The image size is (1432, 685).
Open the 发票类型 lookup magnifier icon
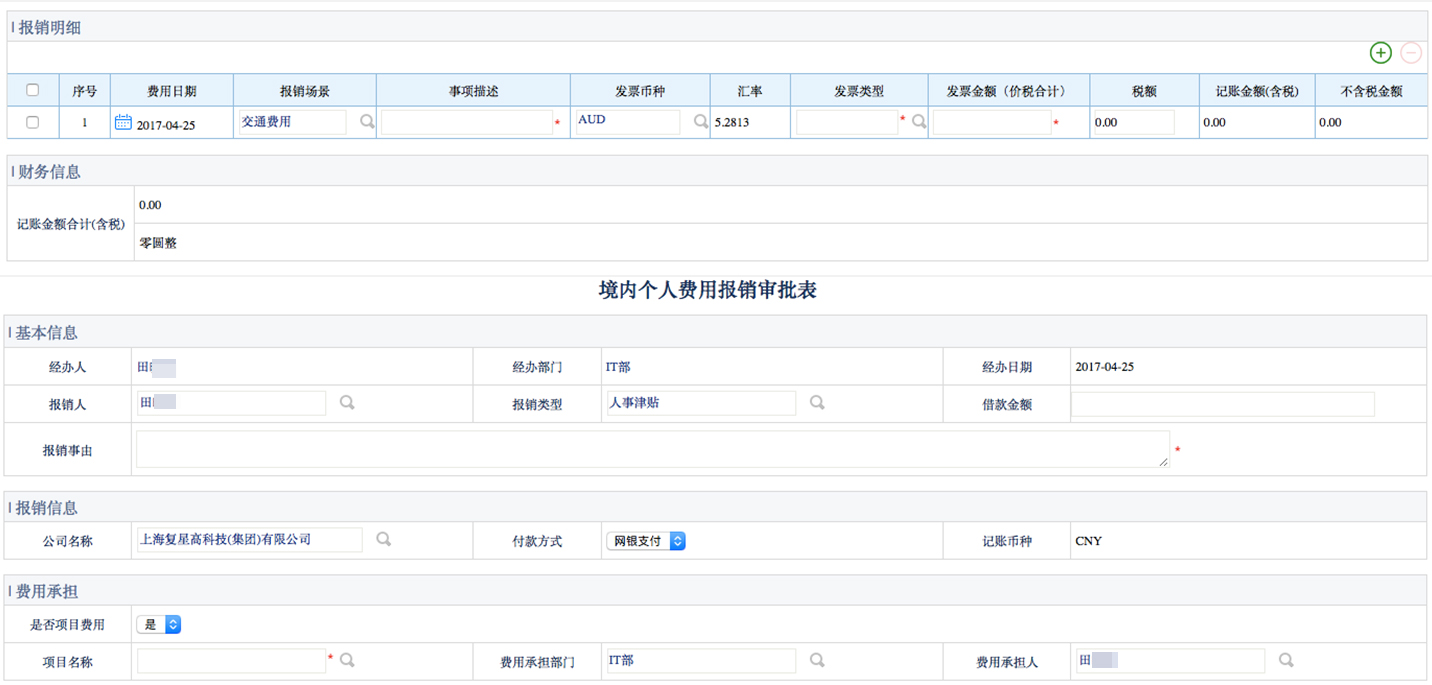tap(919, 122)
